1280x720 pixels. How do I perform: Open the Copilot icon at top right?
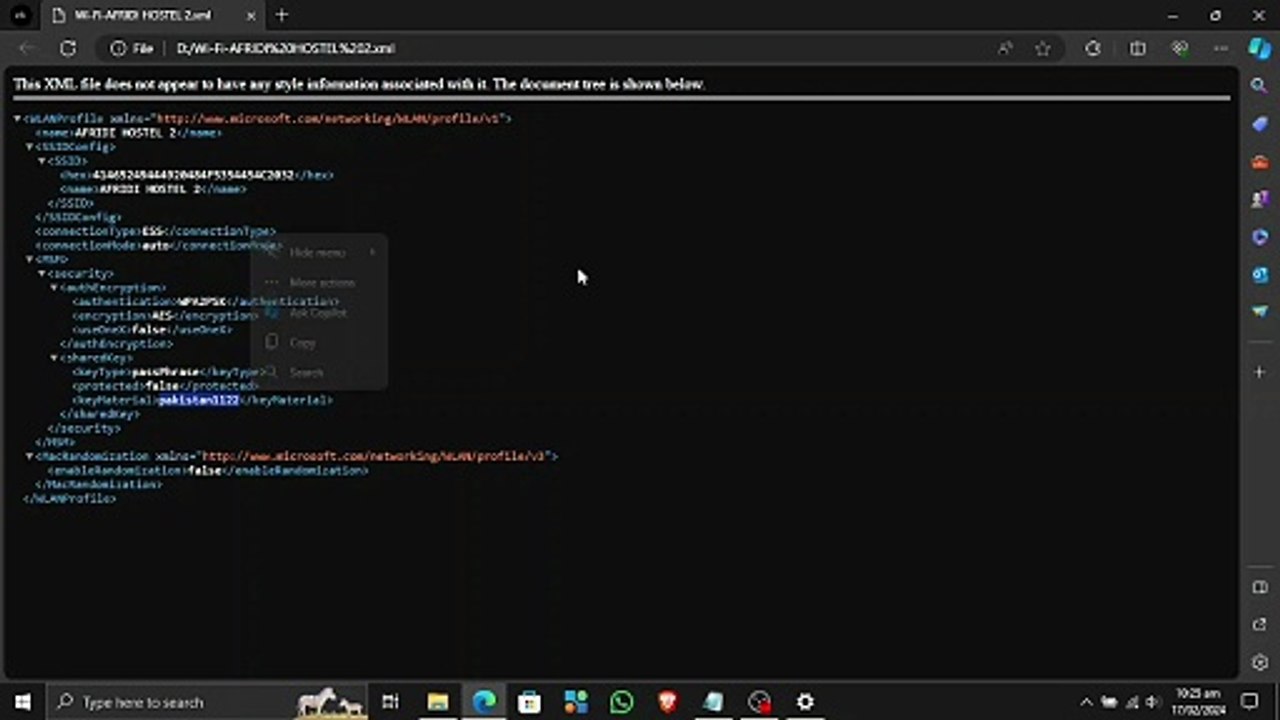pyautogui.click(x=1259, y=48)
